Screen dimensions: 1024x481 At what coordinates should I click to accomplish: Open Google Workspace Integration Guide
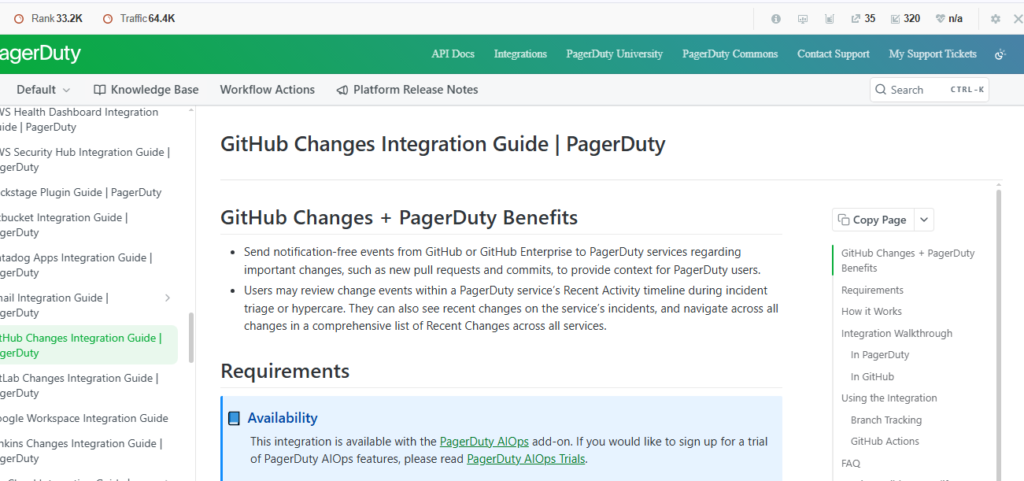tap(84, 418)
